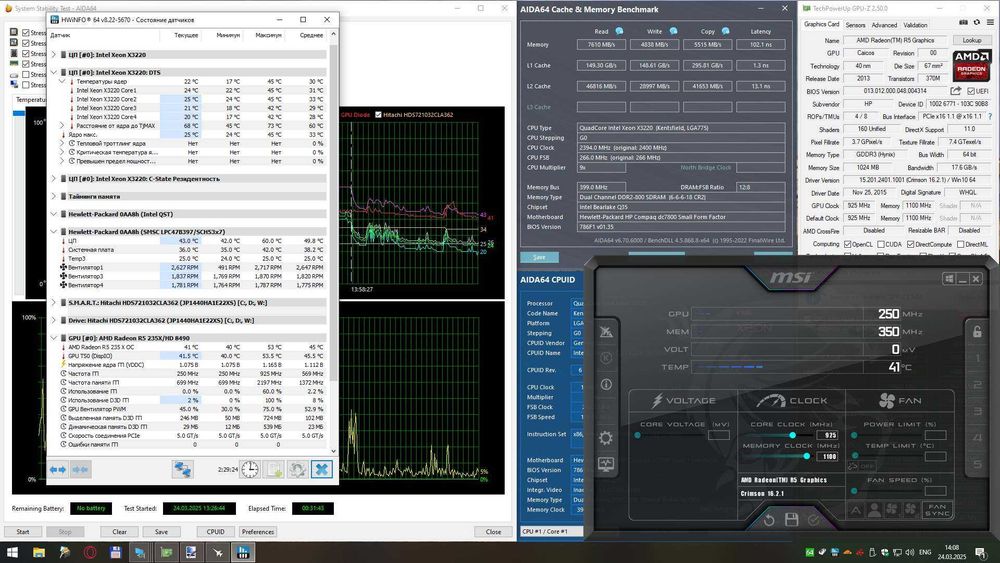Viewport: 1000px width, 563px height.
Task: Click HWiNFO clock reset timer icon
Action: tap(250, 470)
